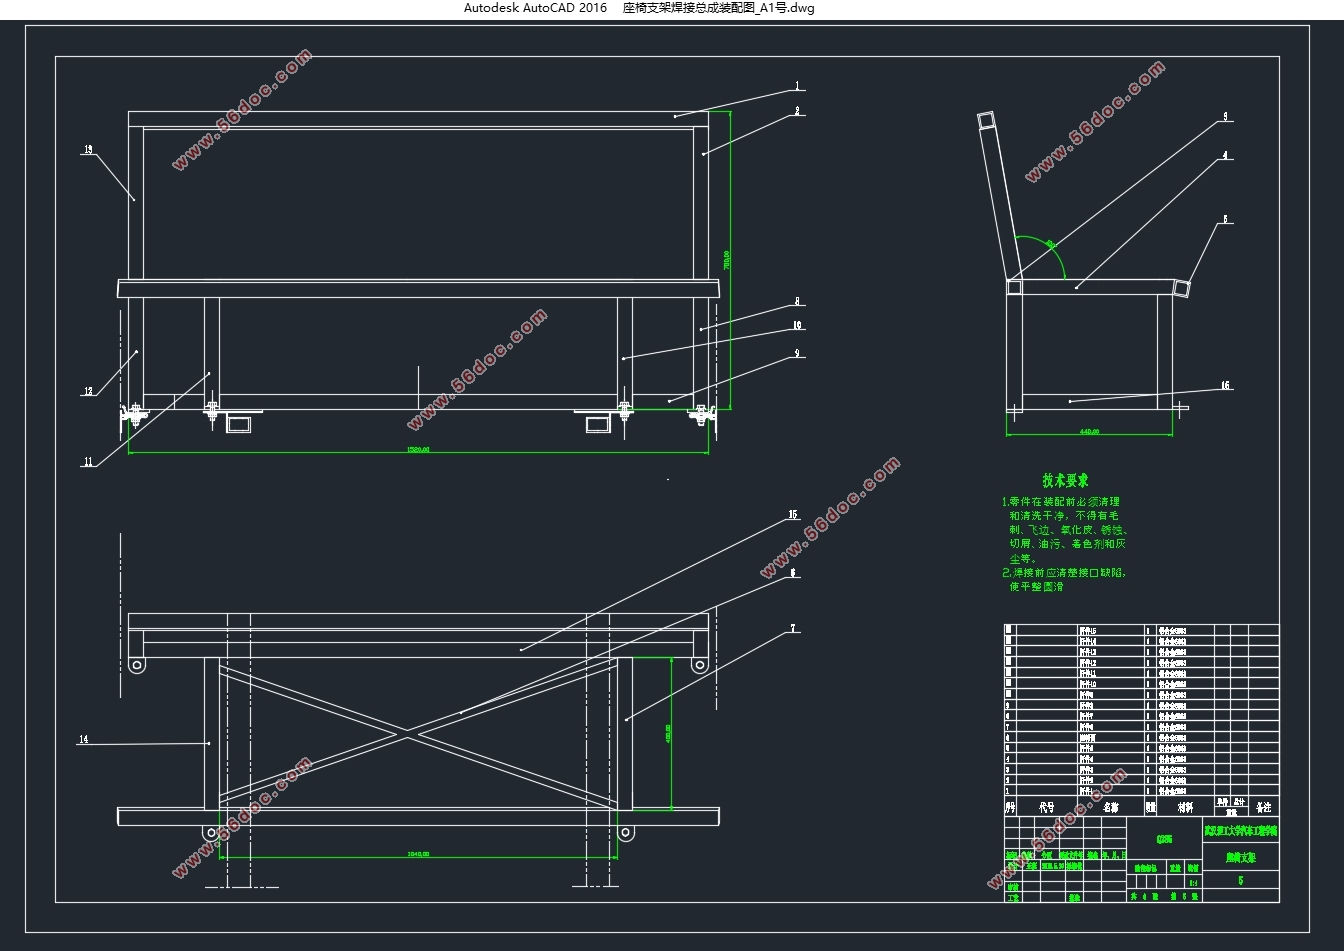Select part callout number 14 in bottom view
The height and width of the screenshot is (951, 1344).
(x=83, y=739)
